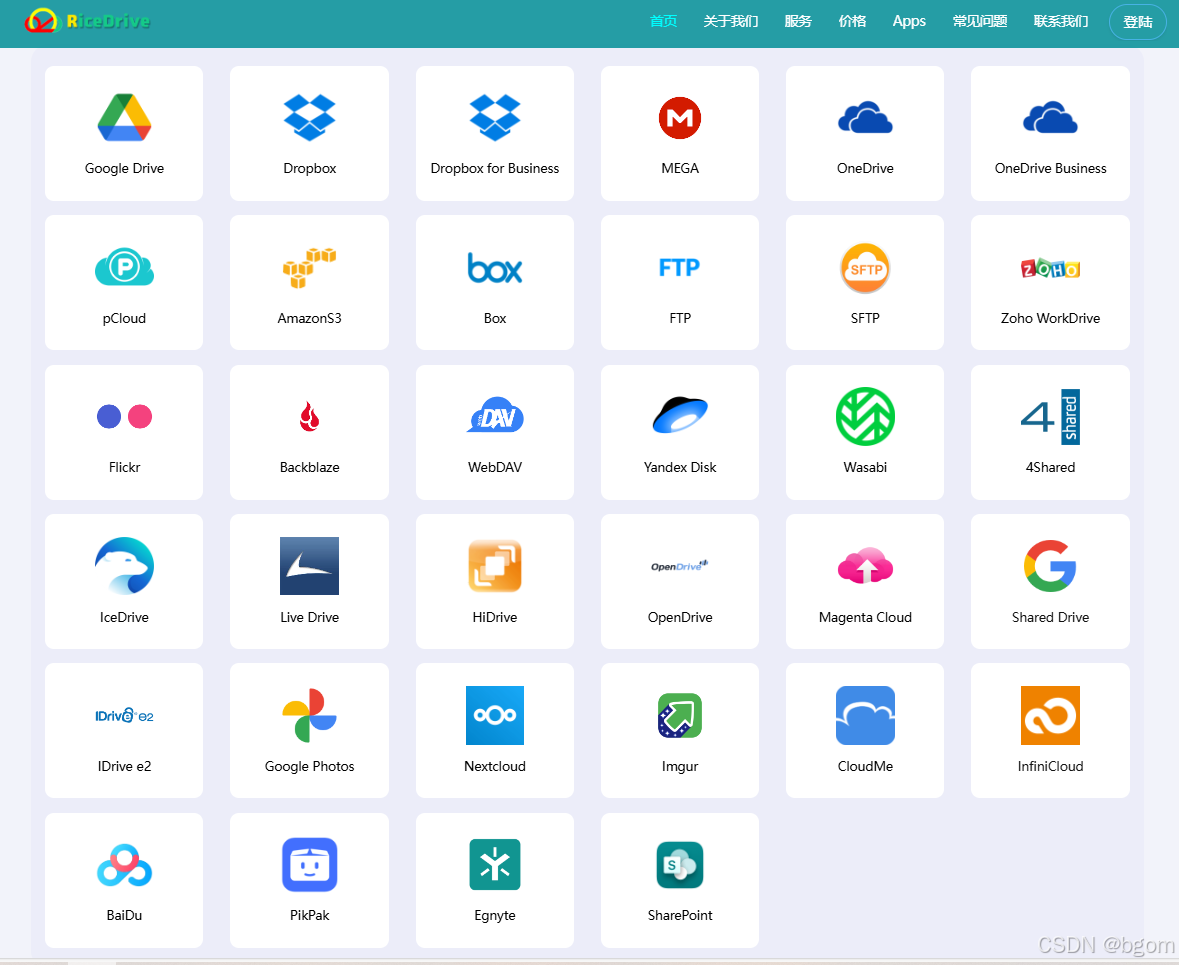The image size is (1179, 965).
Task: Open the 服务 menu item
Action: [x=798, y=21]
